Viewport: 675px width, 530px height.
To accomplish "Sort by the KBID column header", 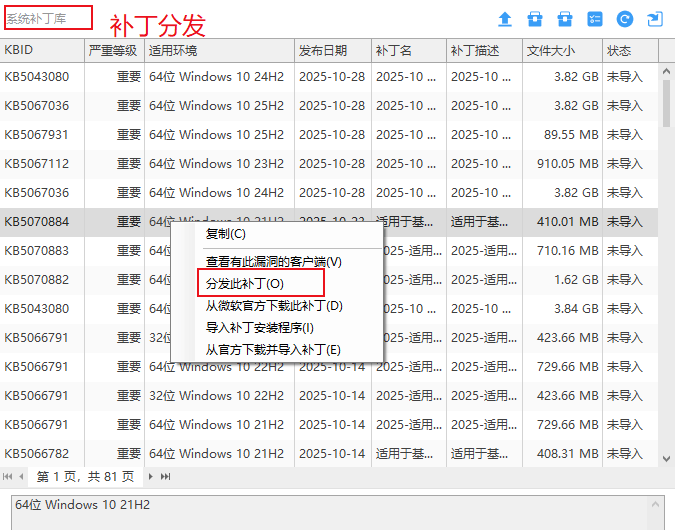I will [42, 50].
